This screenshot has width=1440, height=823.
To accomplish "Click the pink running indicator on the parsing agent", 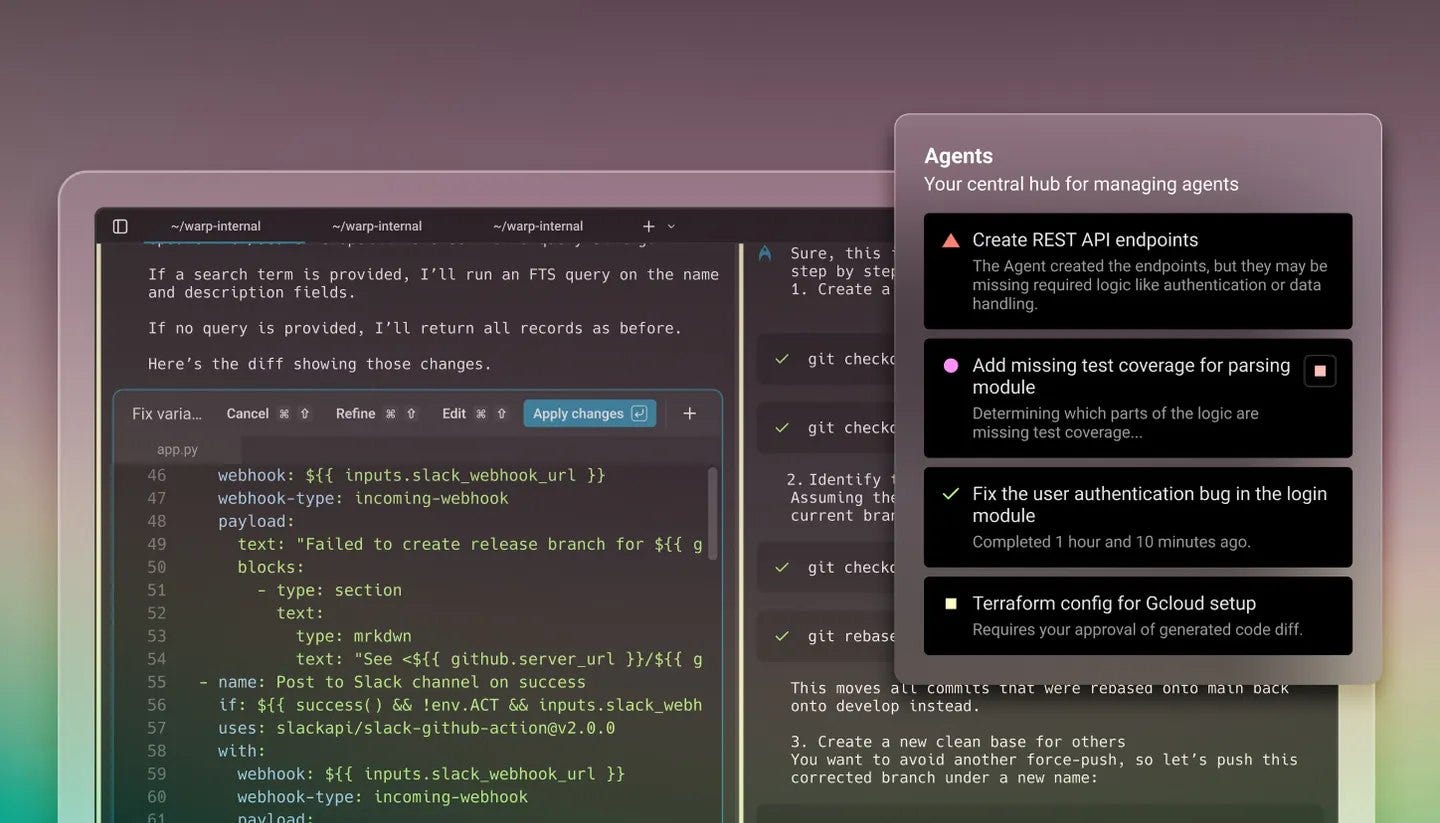I will (948, 367).
